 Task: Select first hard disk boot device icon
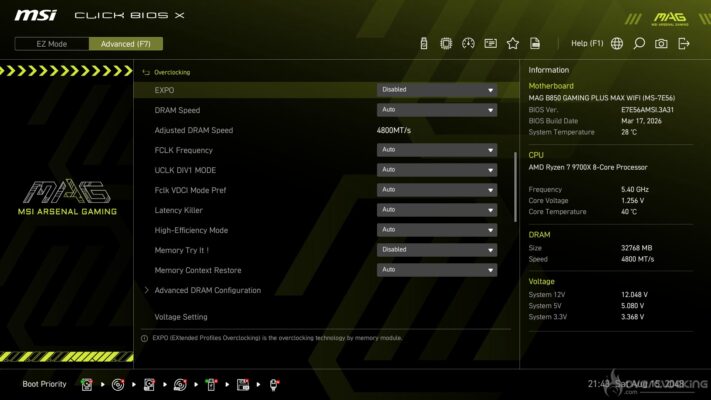pyautogui.click(x=87, y=385)
